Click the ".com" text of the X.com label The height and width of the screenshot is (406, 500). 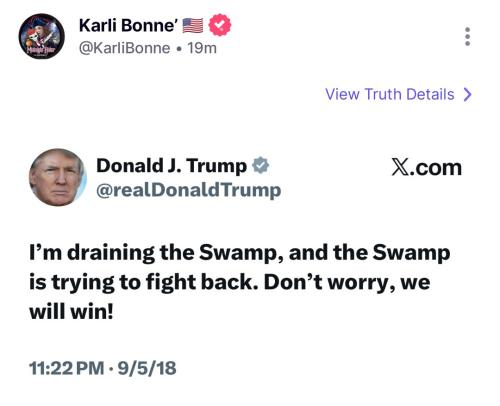(x=436, y=168)
